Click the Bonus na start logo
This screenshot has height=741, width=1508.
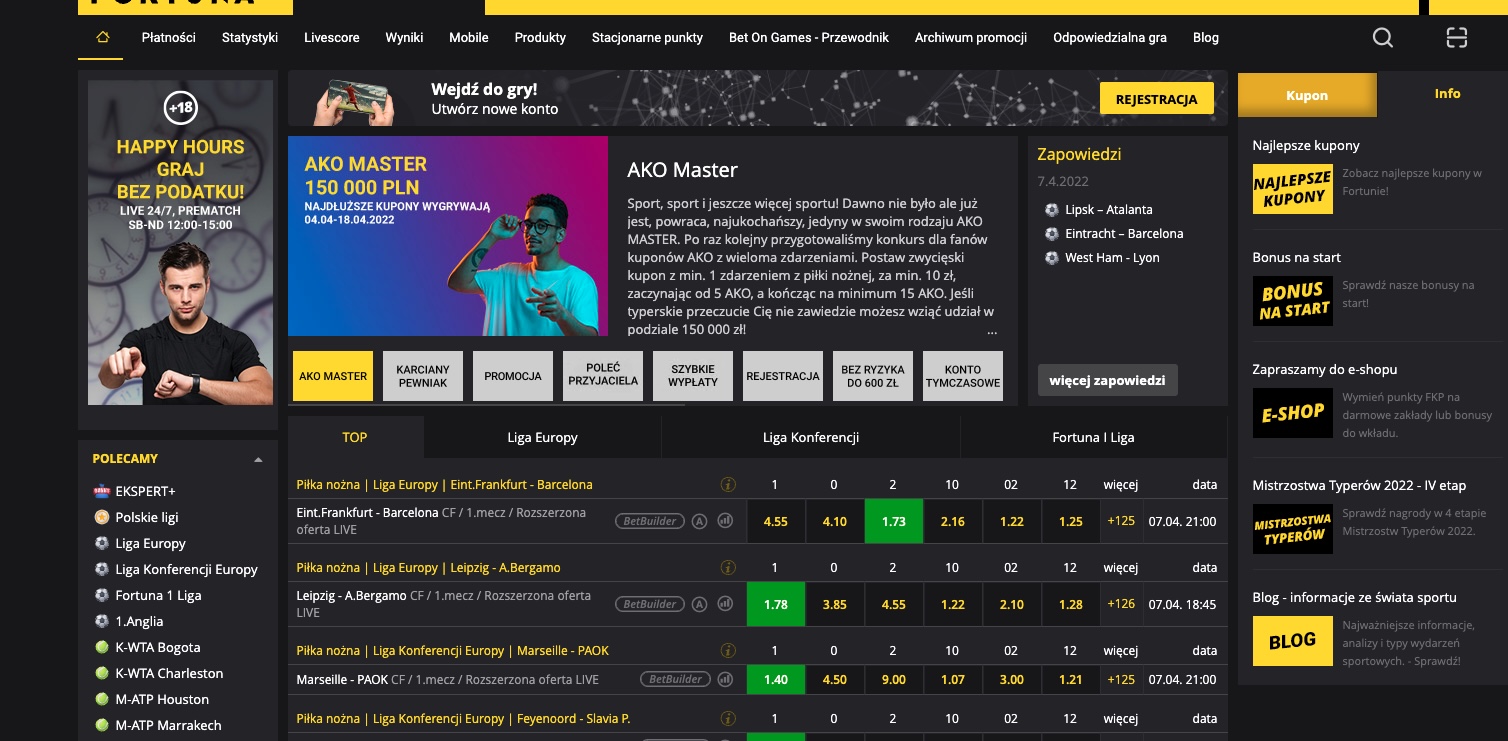[1293, 301]
